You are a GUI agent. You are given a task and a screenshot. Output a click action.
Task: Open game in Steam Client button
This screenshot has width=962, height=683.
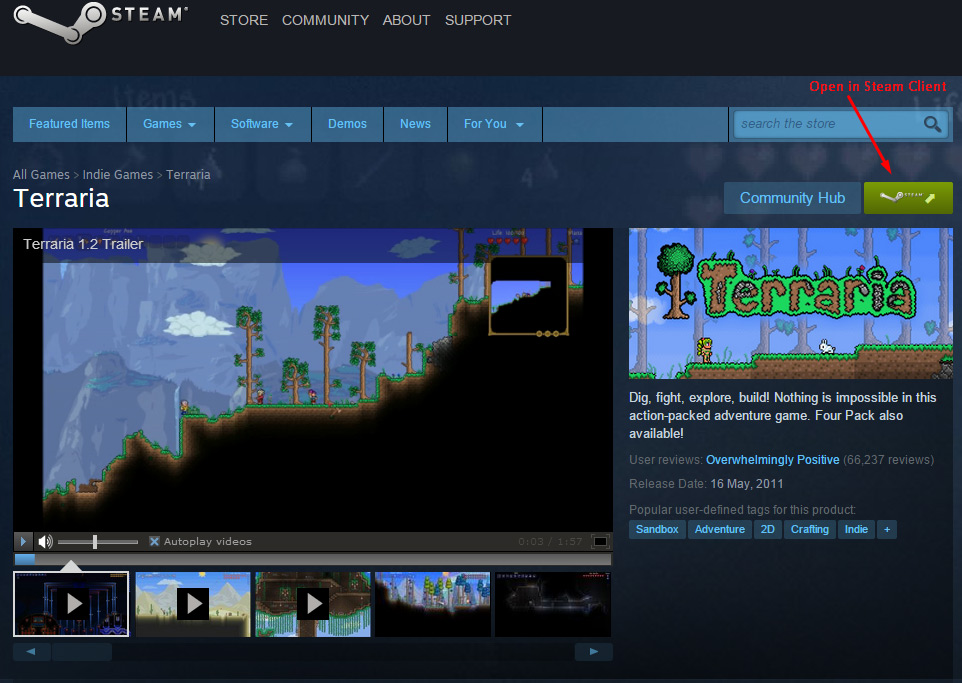click(x=907, y=198)
